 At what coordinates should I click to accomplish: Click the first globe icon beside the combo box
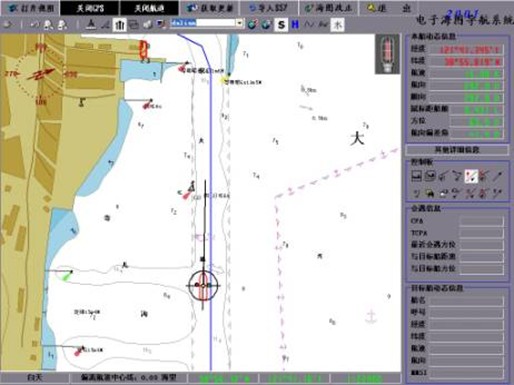click(x=252, y=25)
